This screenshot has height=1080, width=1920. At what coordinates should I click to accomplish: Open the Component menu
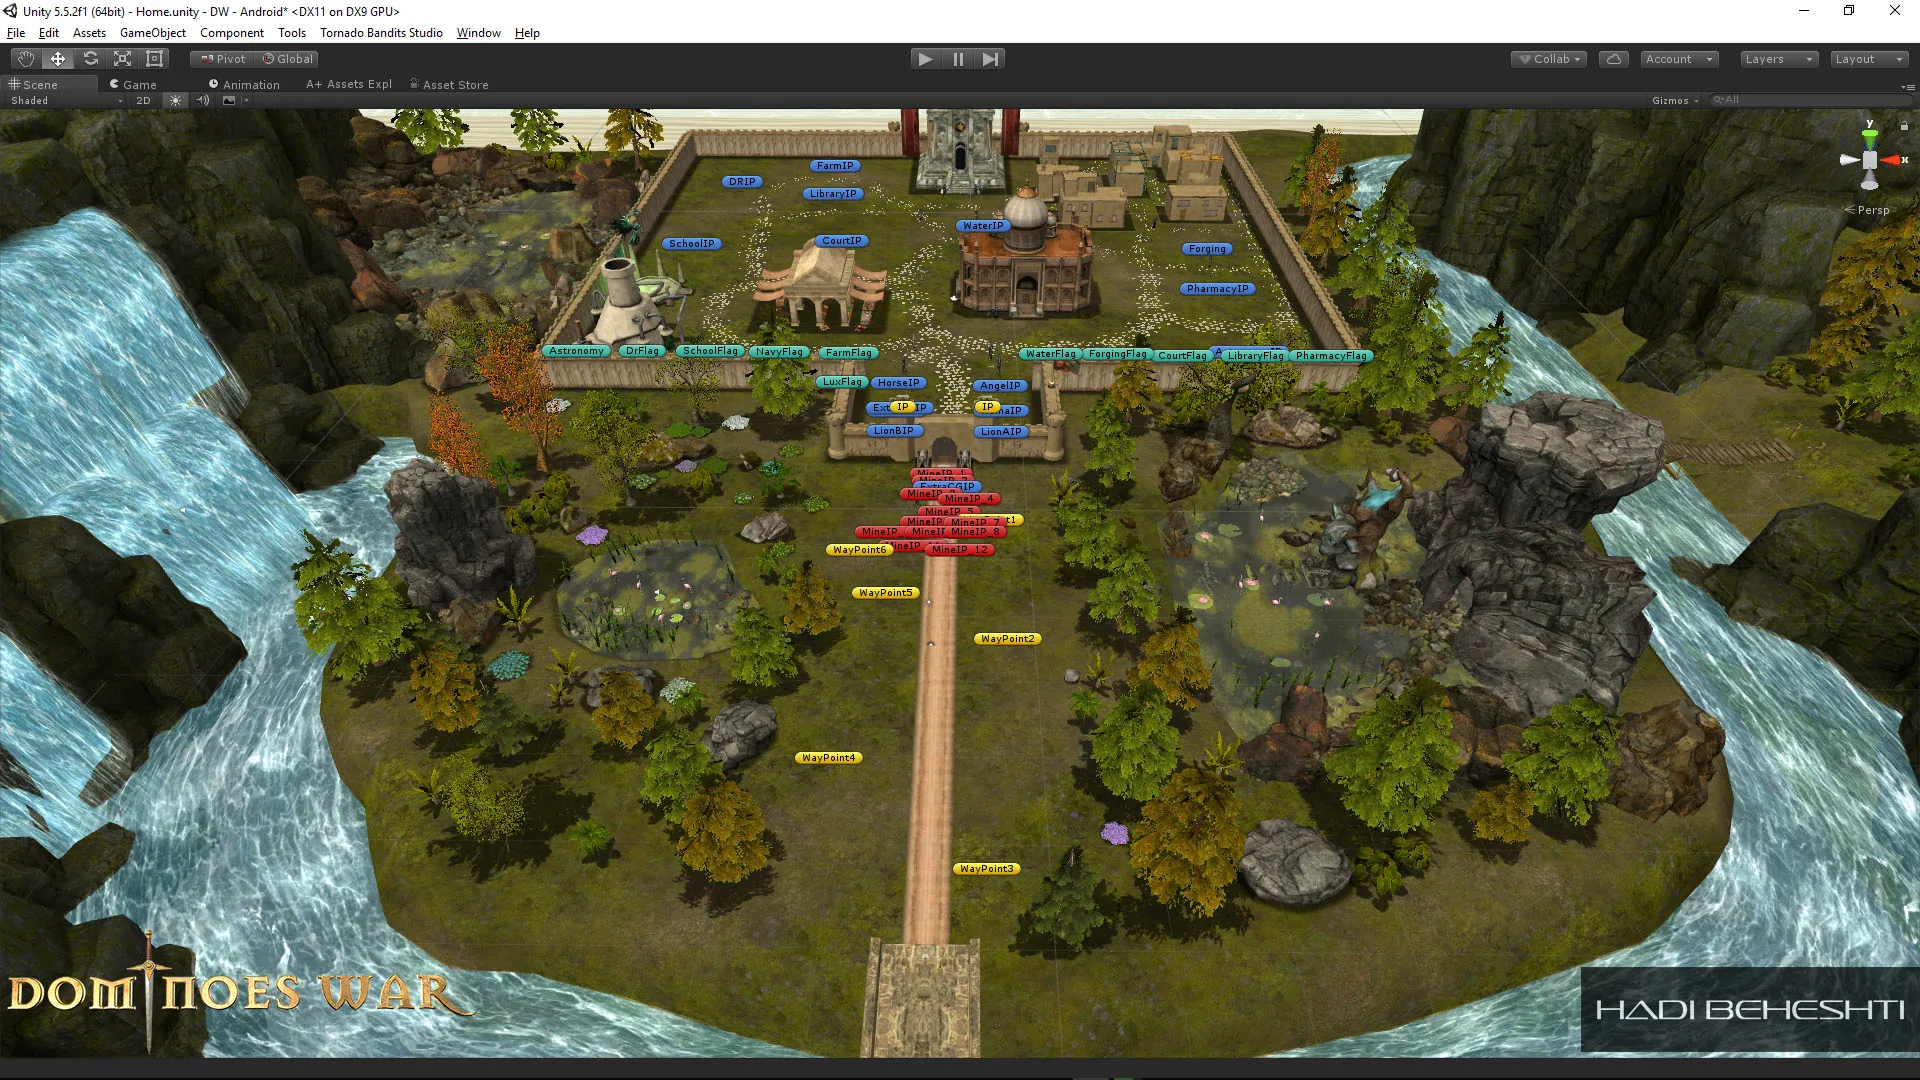coord(232,33)
